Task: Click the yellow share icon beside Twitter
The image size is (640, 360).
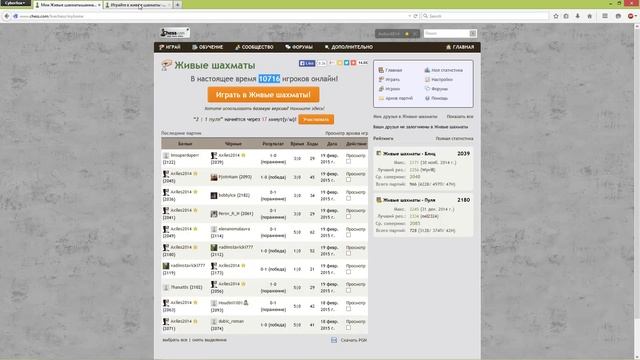Action: pyautogui.click(x=340, y=63)
